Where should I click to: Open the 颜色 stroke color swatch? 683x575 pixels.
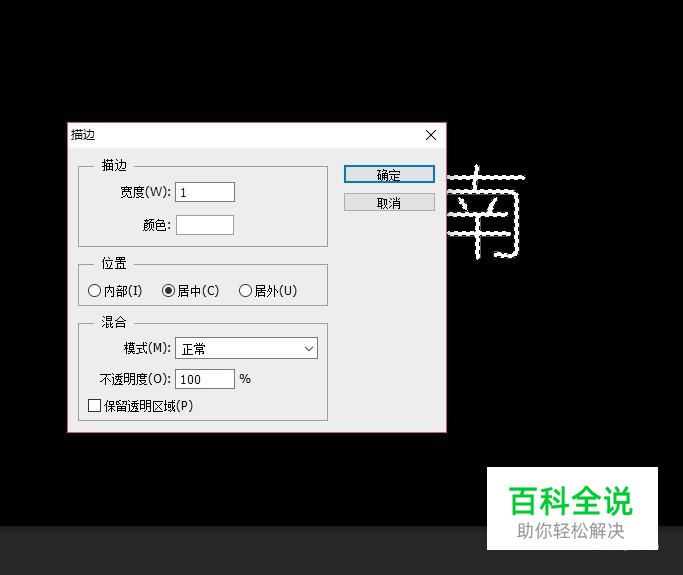[x=205, y=225]
